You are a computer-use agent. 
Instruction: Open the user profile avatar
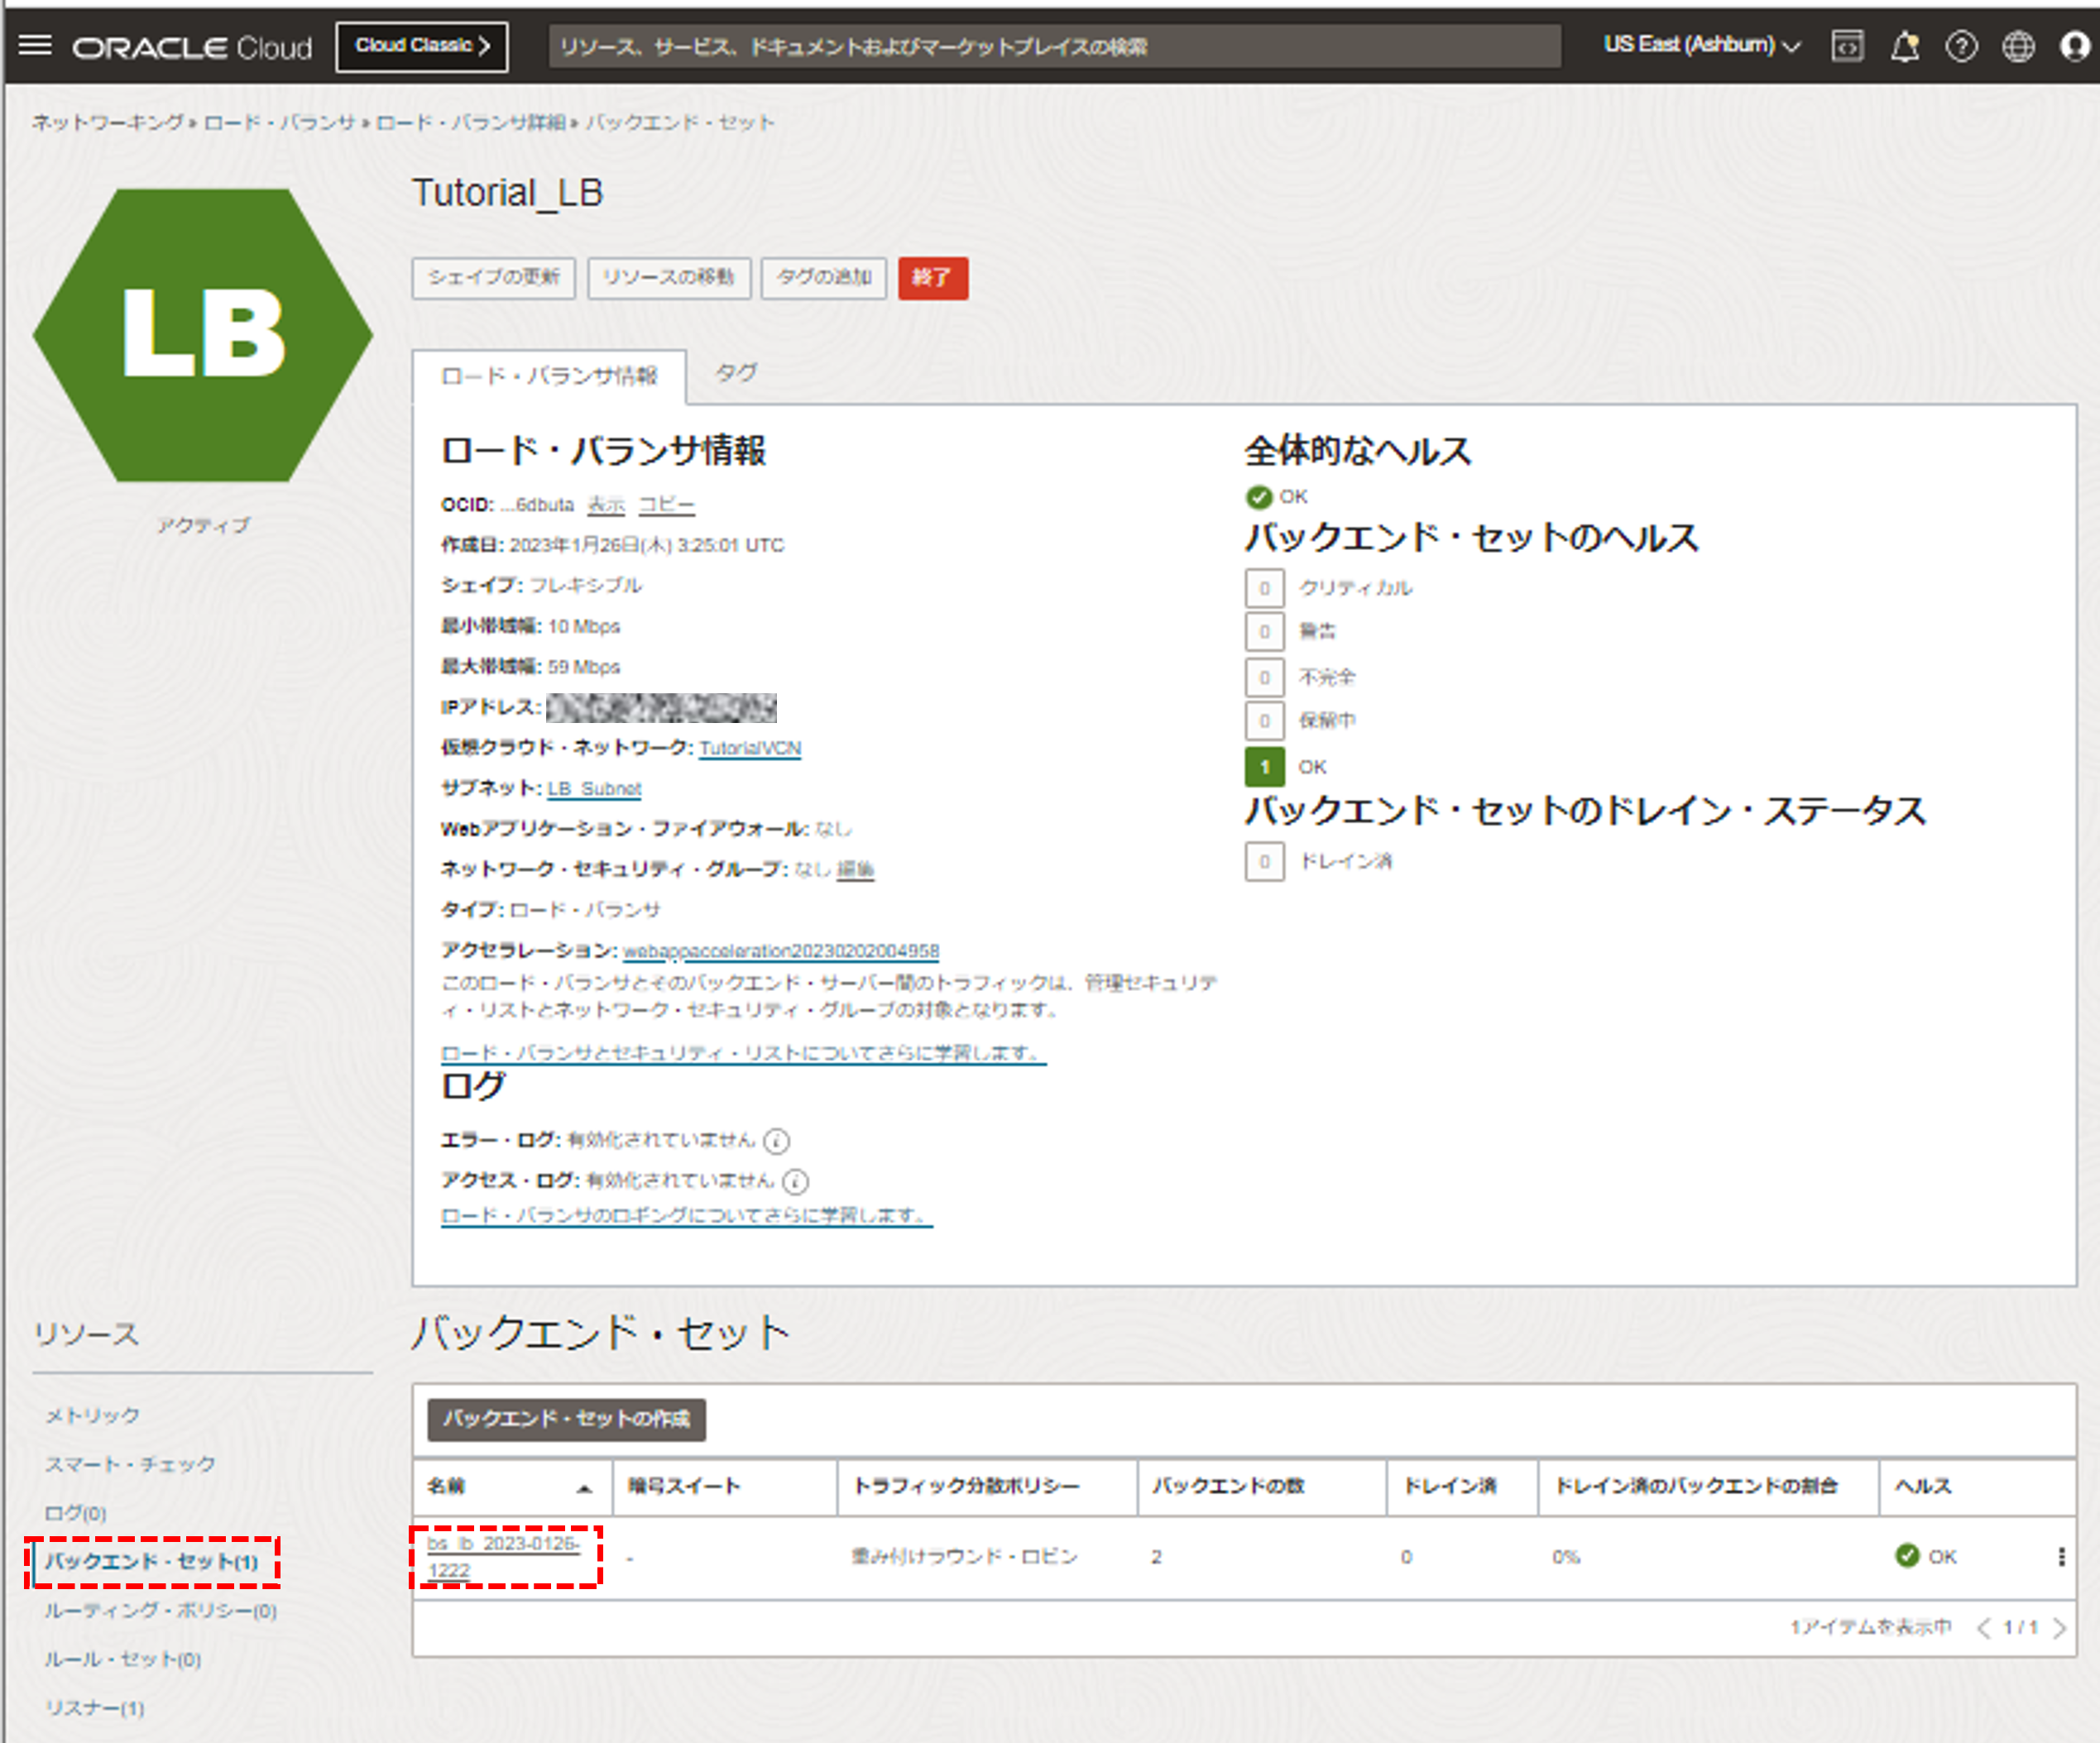tap(2076, 45)
